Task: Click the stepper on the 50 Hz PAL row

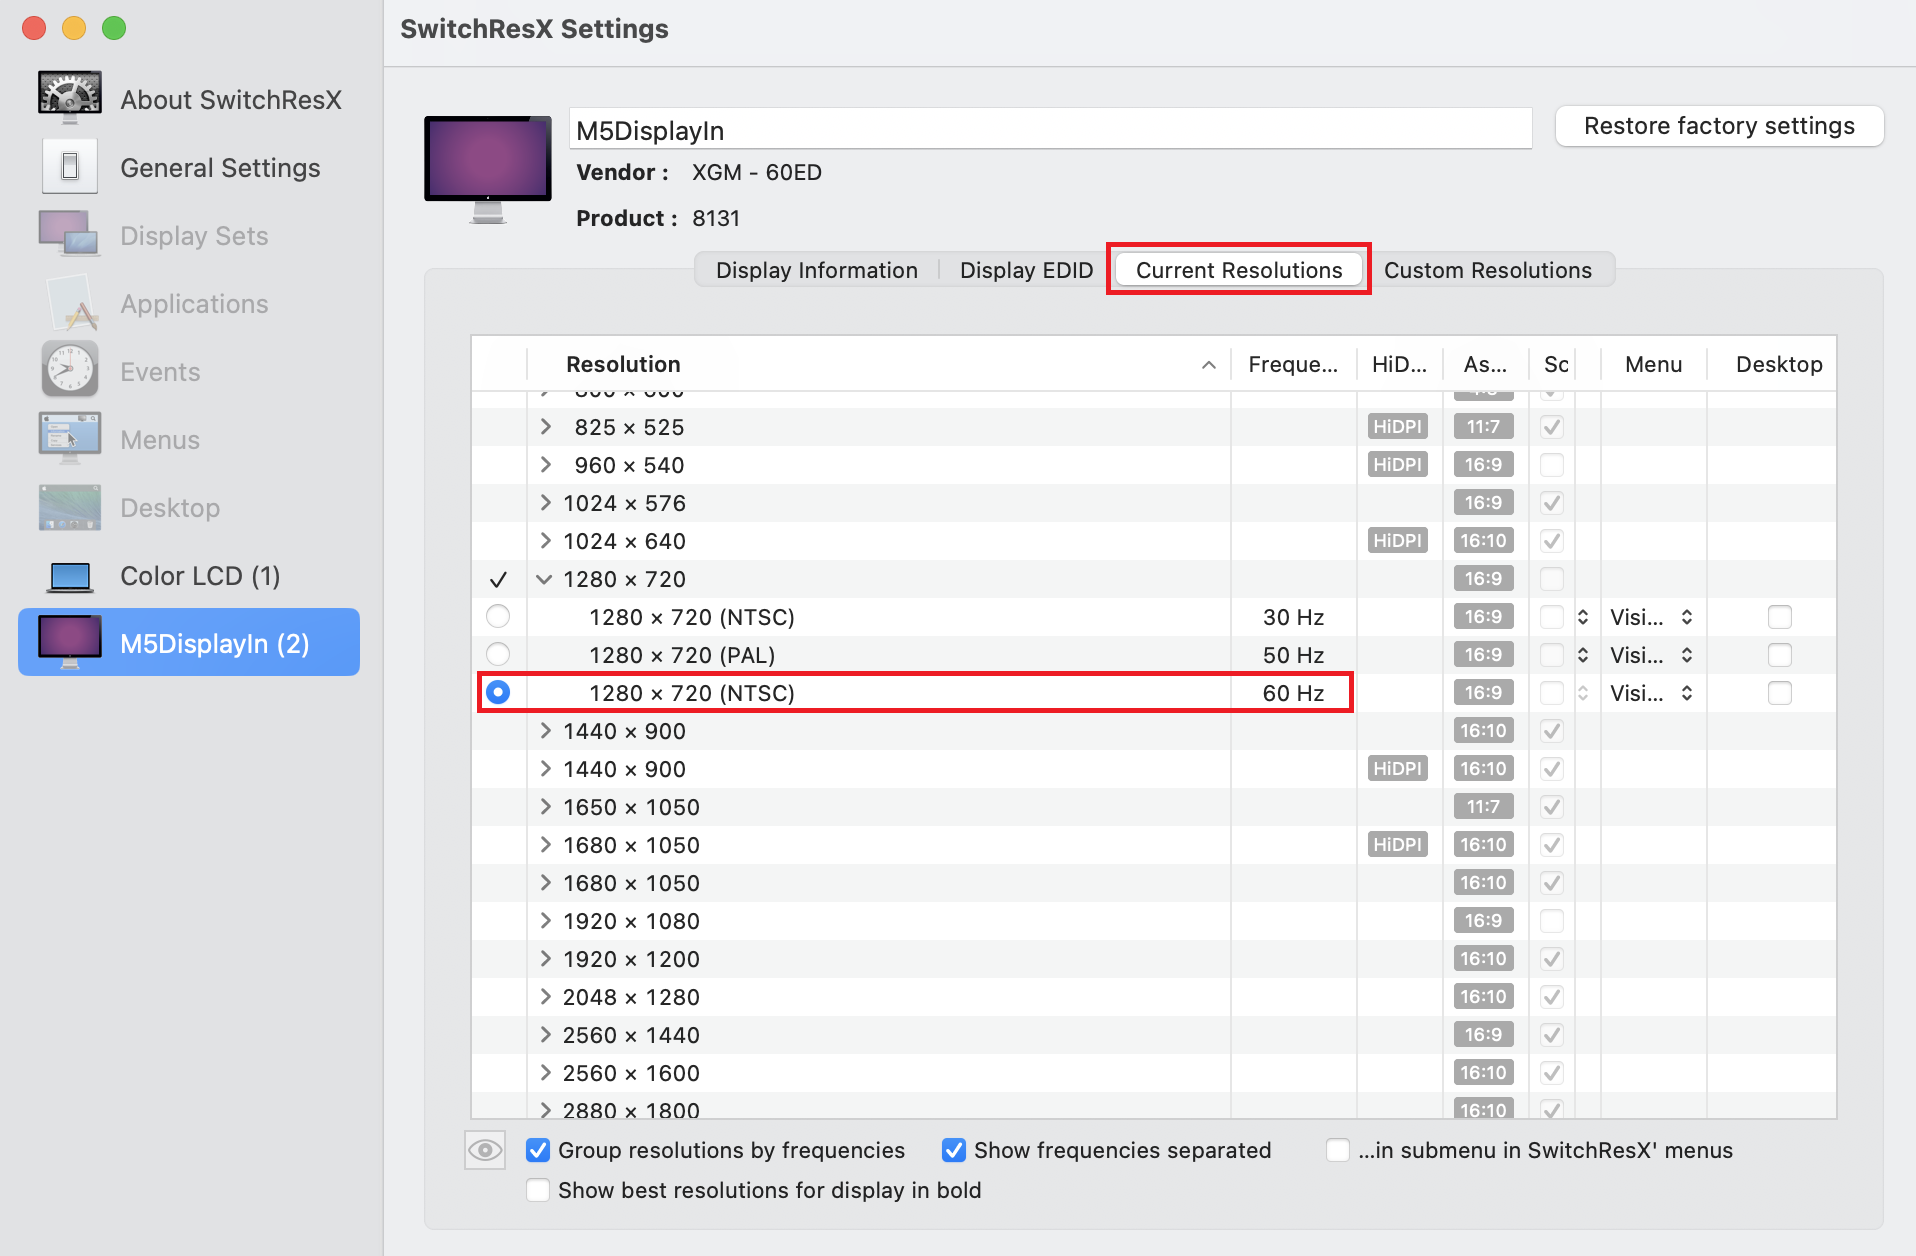Action: tap(1583, 655)
